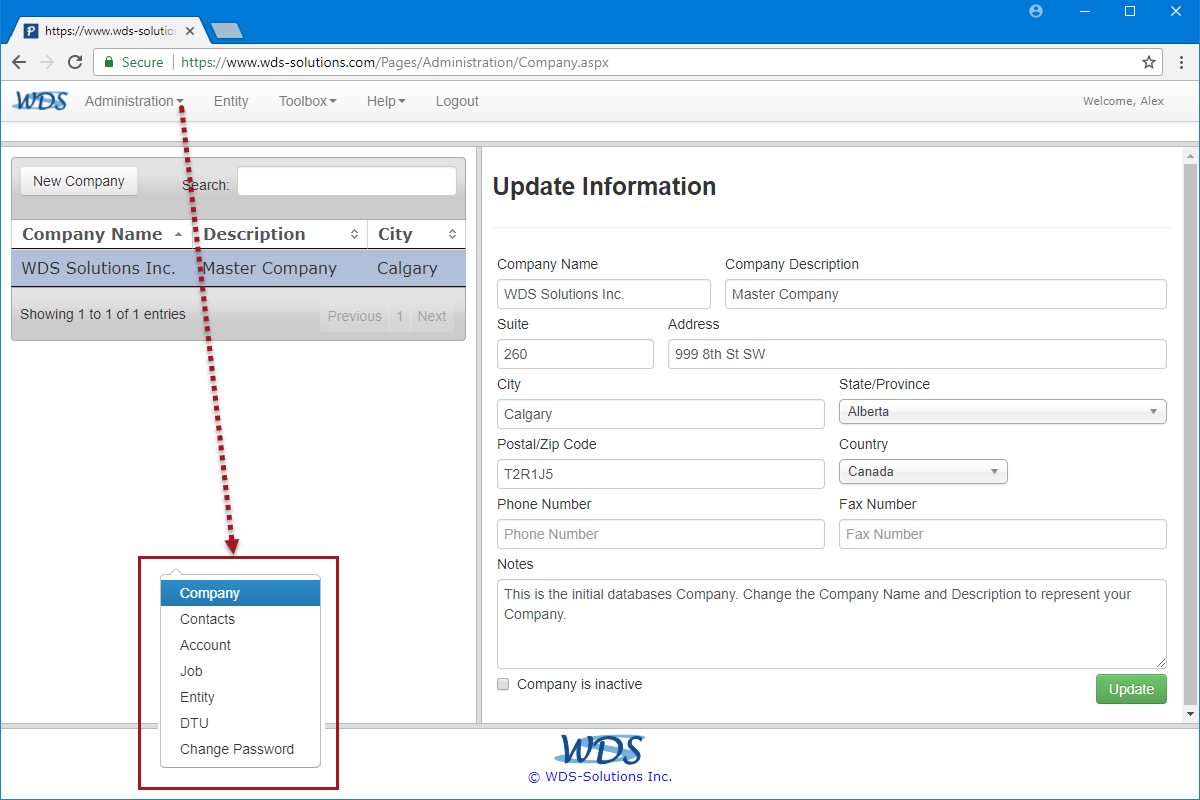
Task: Click the browser address bar URL
Action: tap(395, 62)
